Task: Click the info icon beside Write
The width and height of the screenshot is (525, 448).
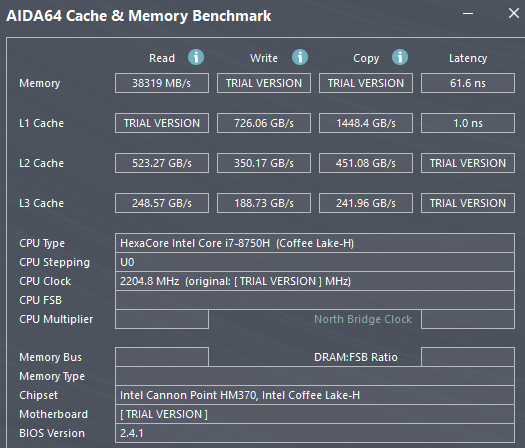Action: tap(300, 57)
